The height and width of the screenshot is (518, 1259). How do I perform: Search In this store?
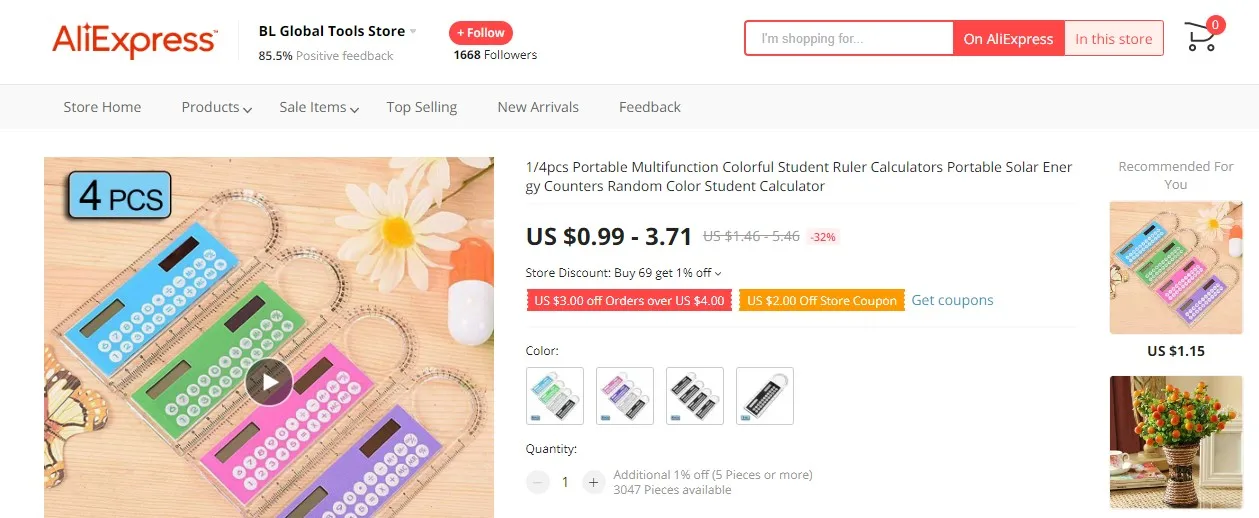(1114, 39)
